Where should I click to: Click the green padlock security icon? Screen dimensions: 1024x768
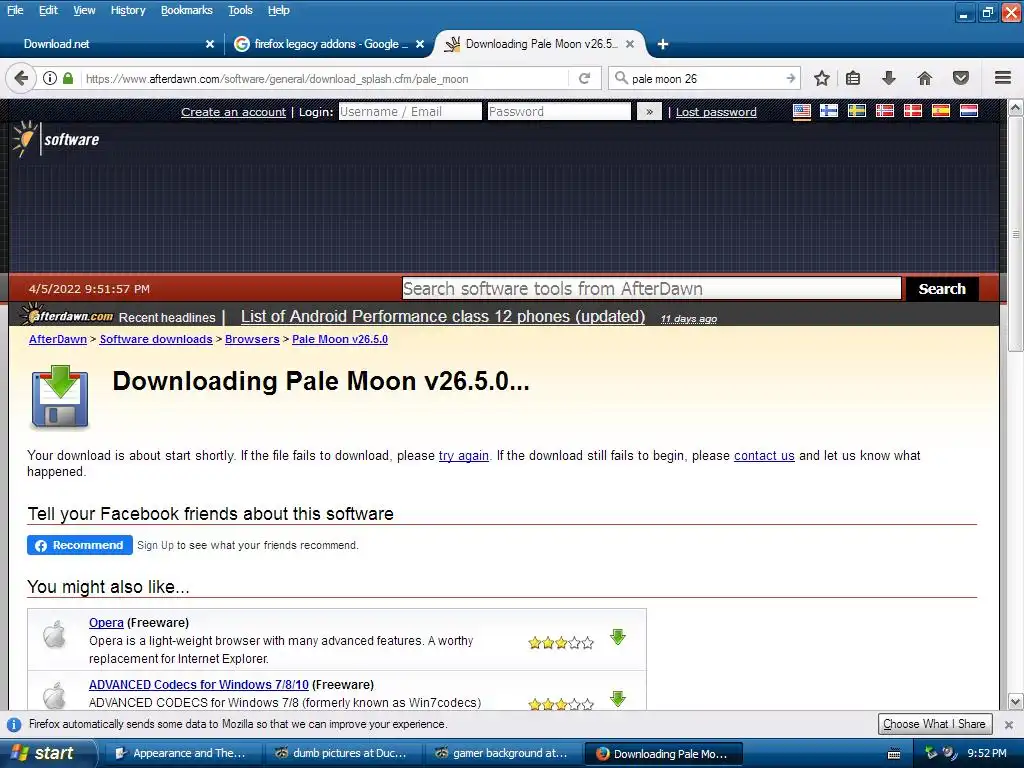68,78
